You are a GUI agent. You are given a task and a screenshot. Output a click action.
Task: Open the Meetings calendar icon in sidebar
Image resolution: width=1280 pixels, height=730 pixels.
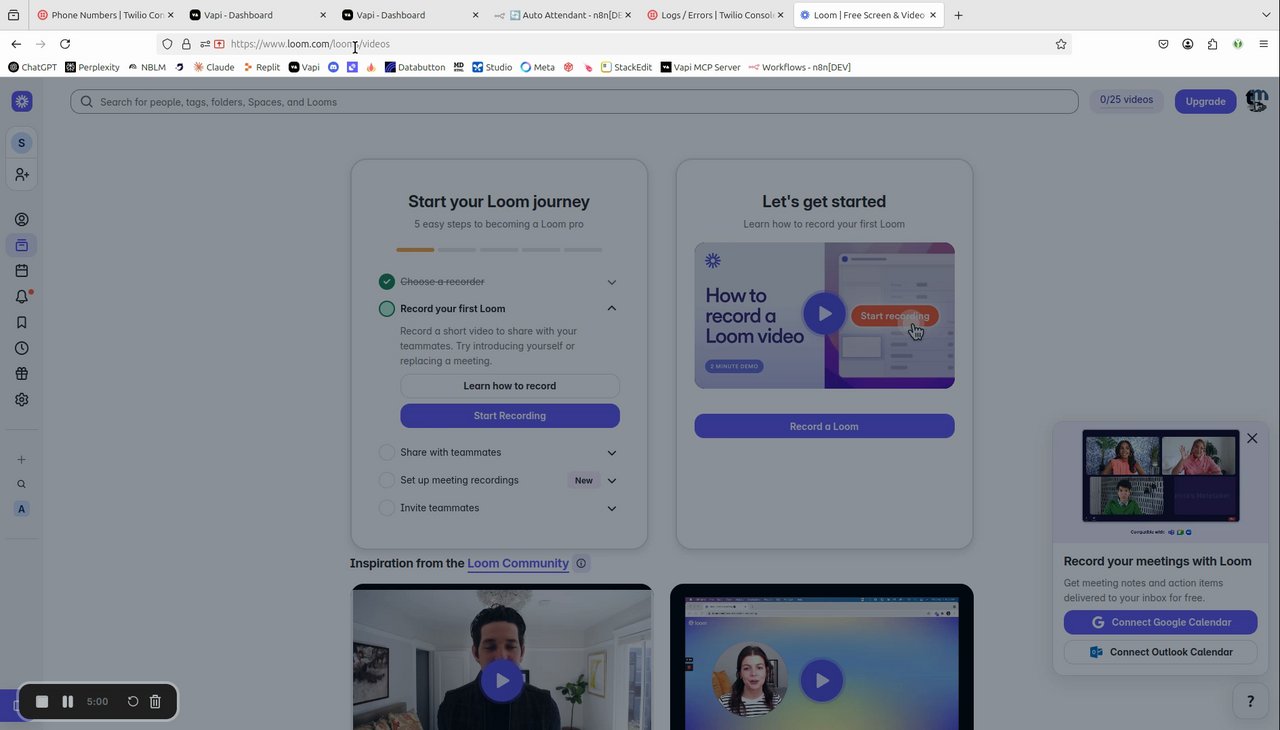pyautogui.click(x=22, y=271)
